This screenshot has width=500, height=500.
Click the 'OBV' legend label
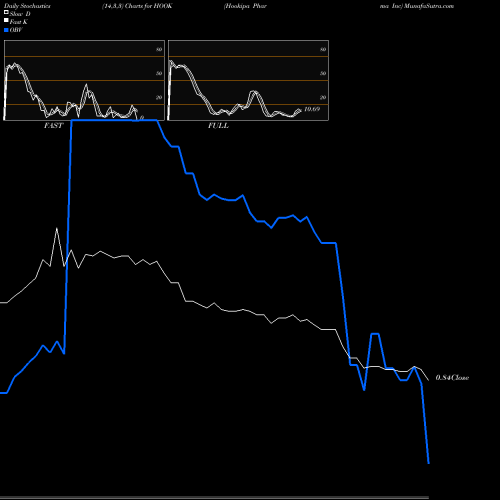point(16,30)
